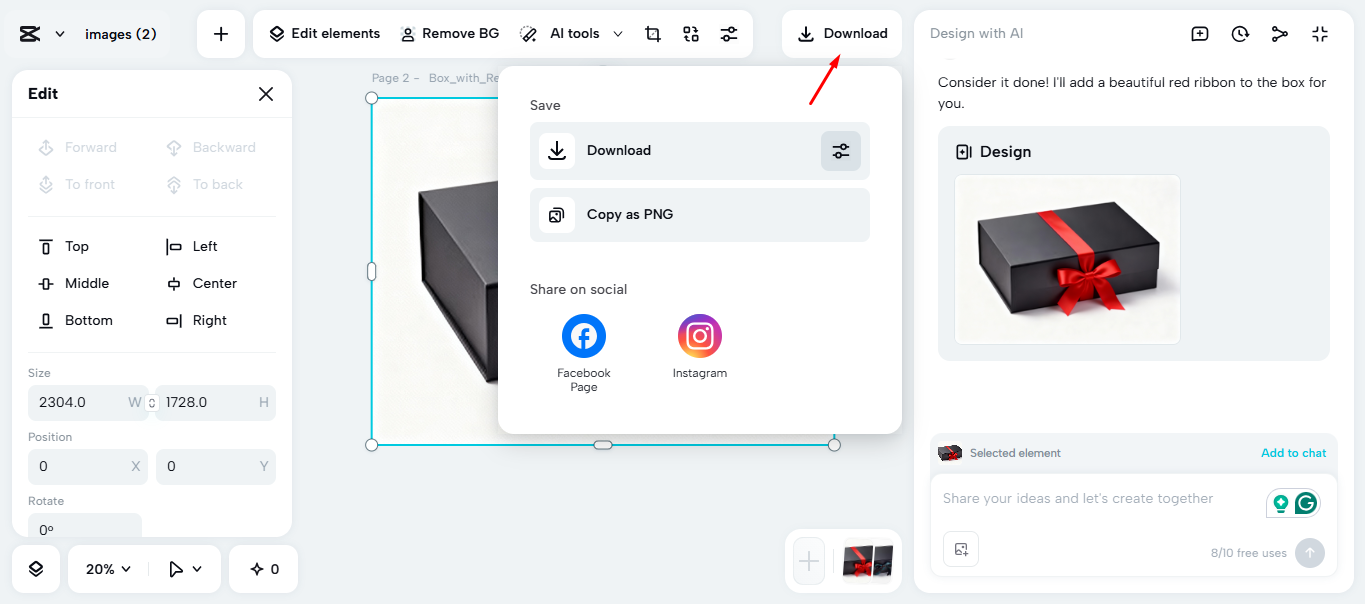1365x604 pixels.
Task: Click the X position field
Action: click(88, 467)
